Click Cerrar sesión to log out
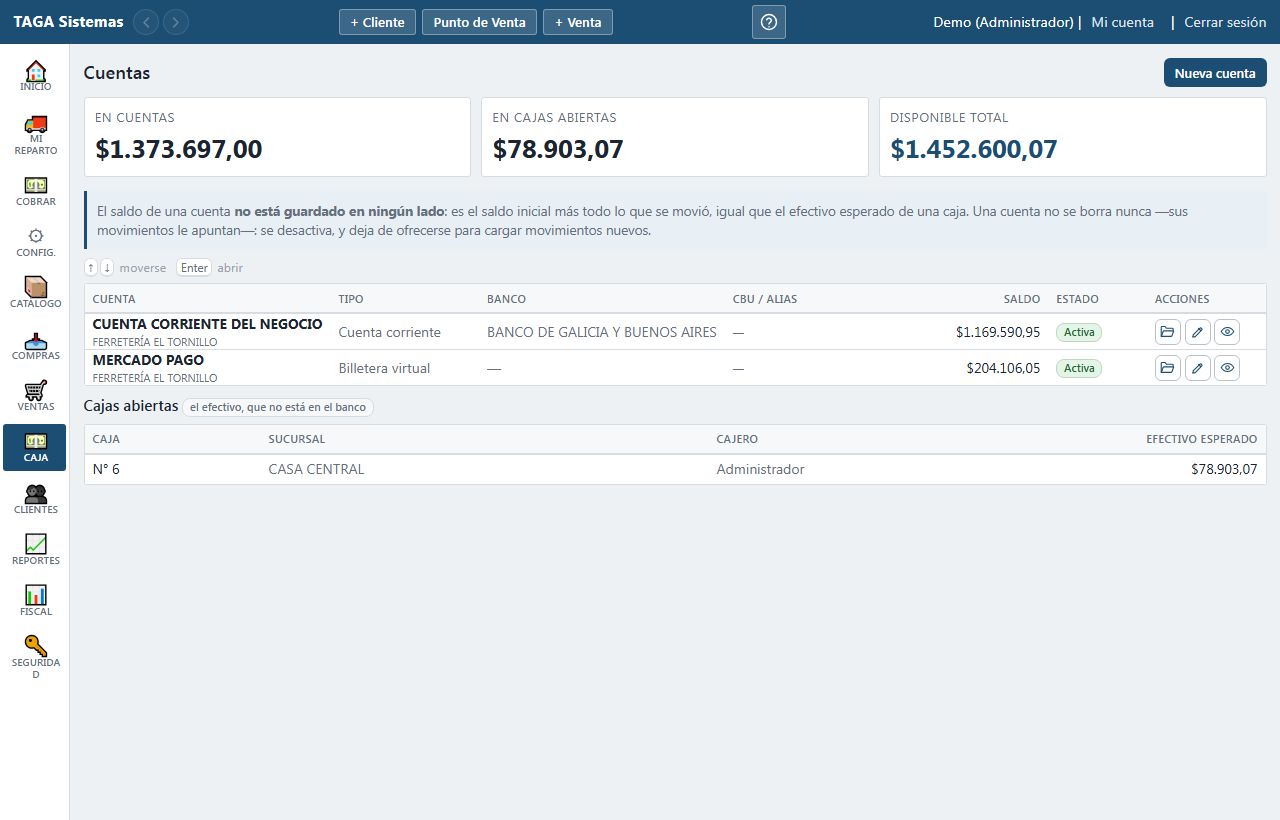 (x=1226, y=22)
